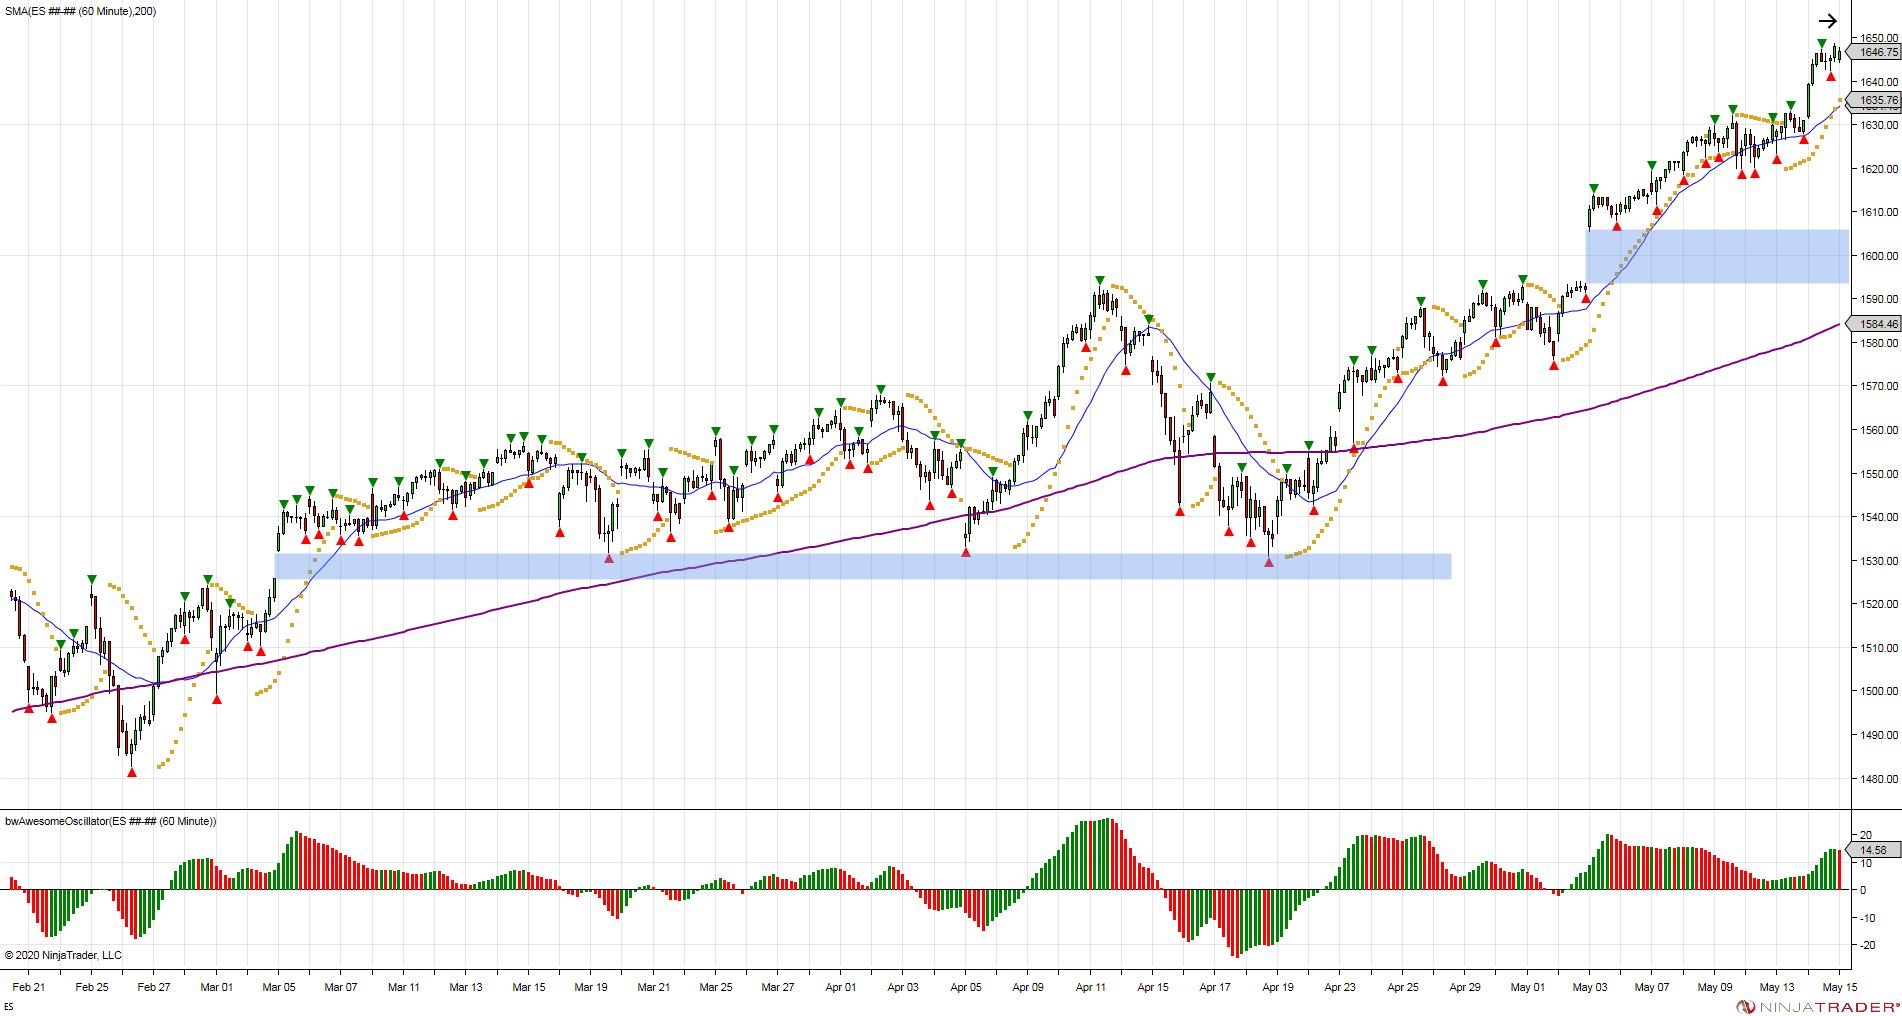Click the SMA(ES ##-## (60 Minute),200) indicator label
Image resolution: width=1902 pixels, height=1016 pixels.
pos(80,11)
